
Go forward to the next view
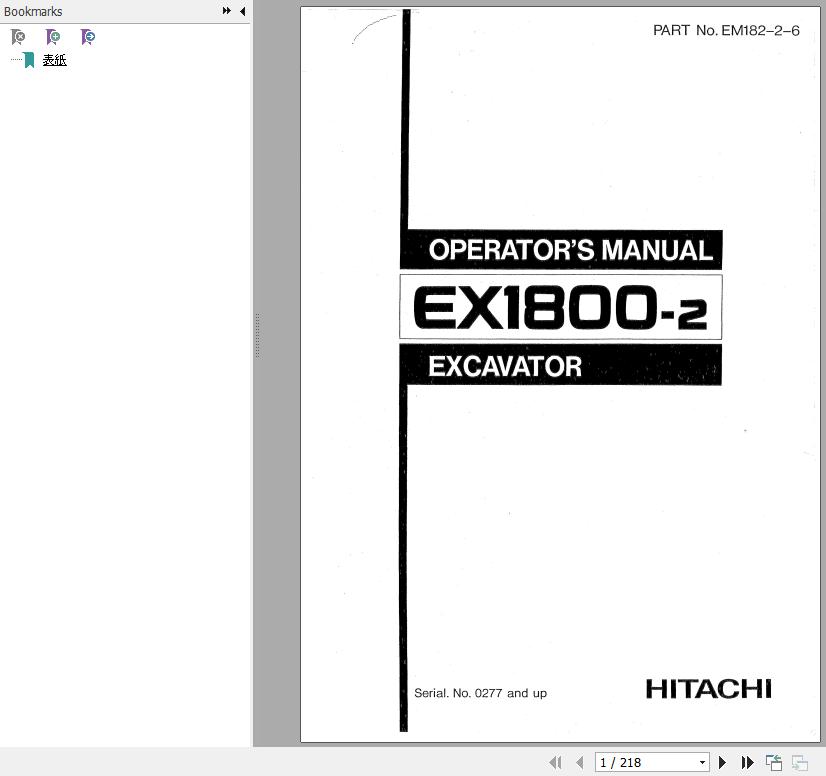[x=800, y=763]
